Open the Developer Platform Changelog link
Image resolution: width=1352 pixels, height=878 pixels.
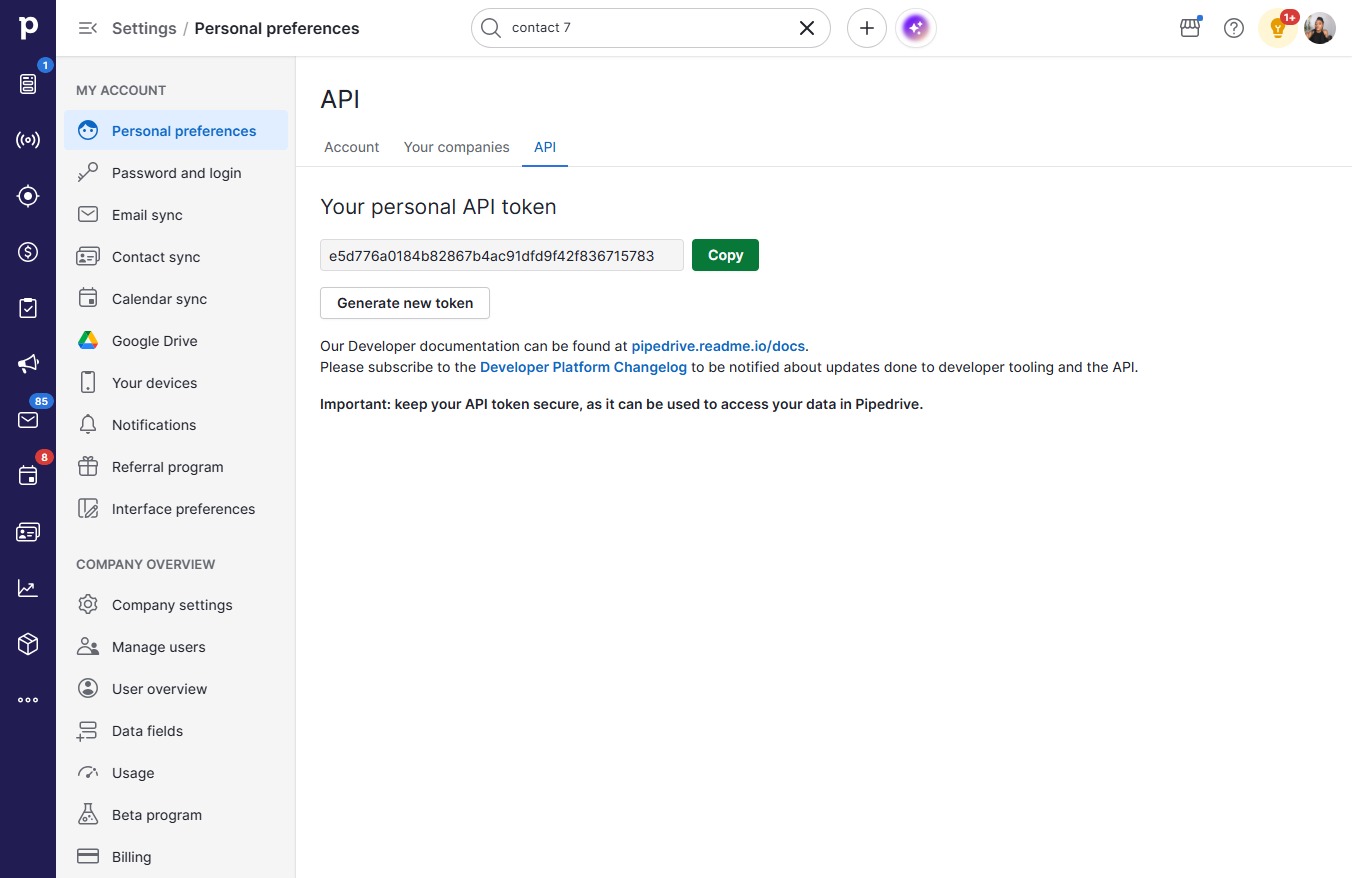[x=584, y=367]
